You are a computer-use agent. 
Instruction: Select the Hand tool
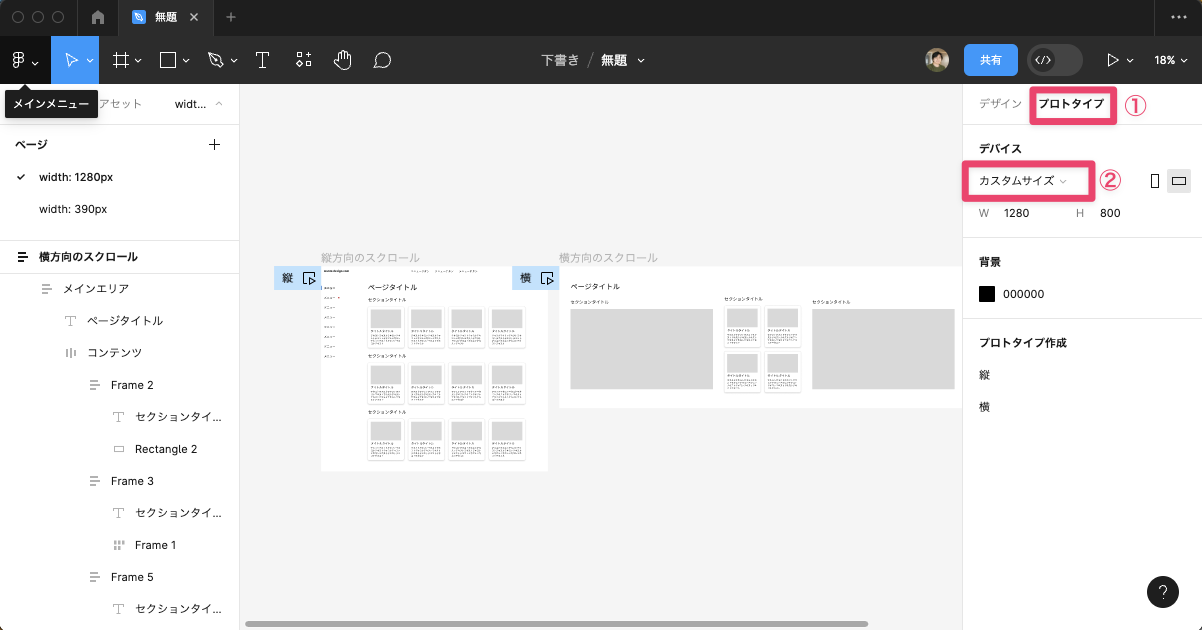tap(343, 60)
